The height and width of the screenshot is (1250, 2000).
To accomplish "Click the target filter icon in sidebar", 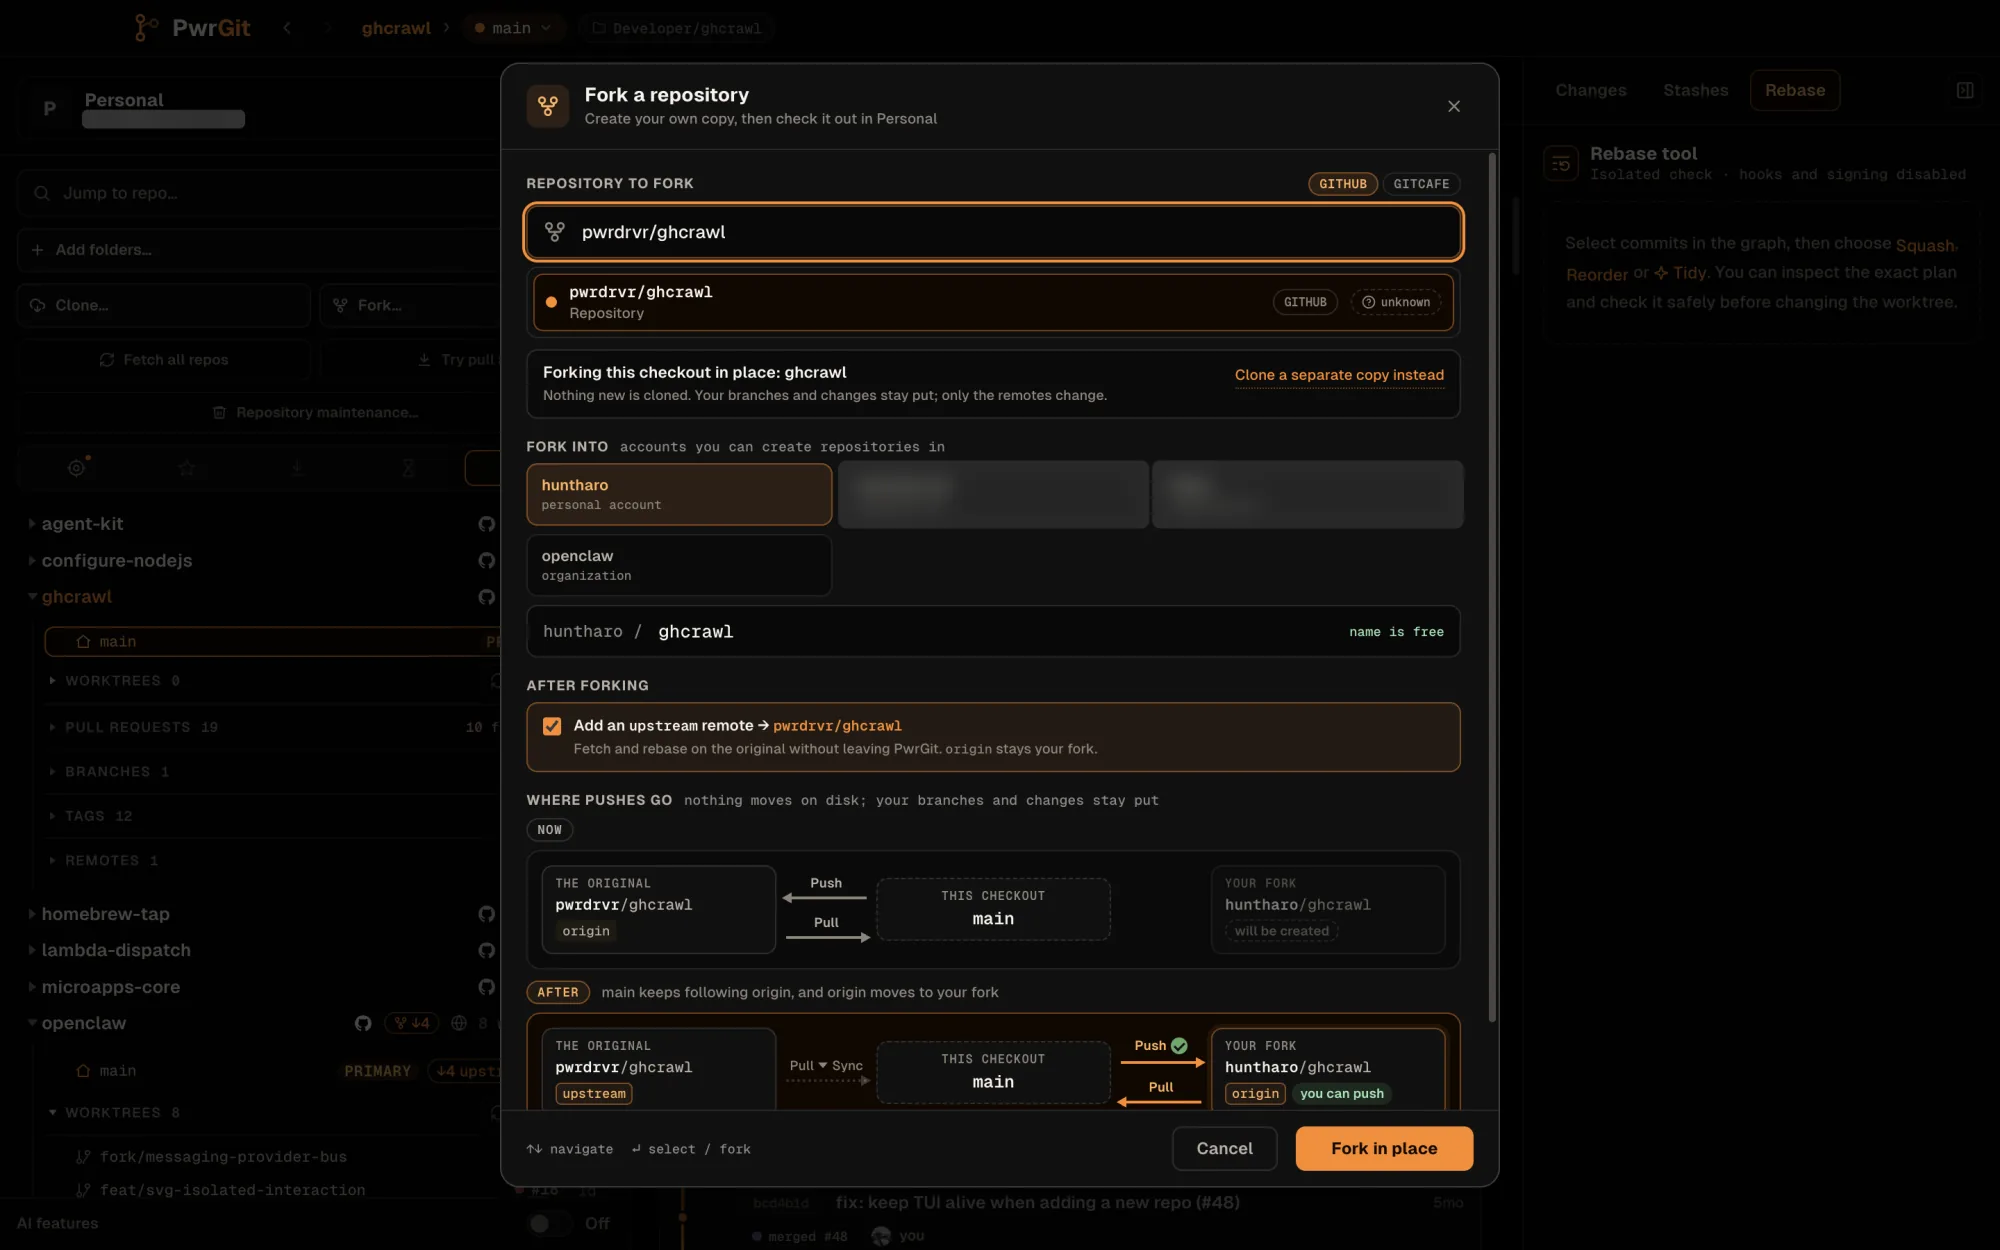I will click(76, 467).
